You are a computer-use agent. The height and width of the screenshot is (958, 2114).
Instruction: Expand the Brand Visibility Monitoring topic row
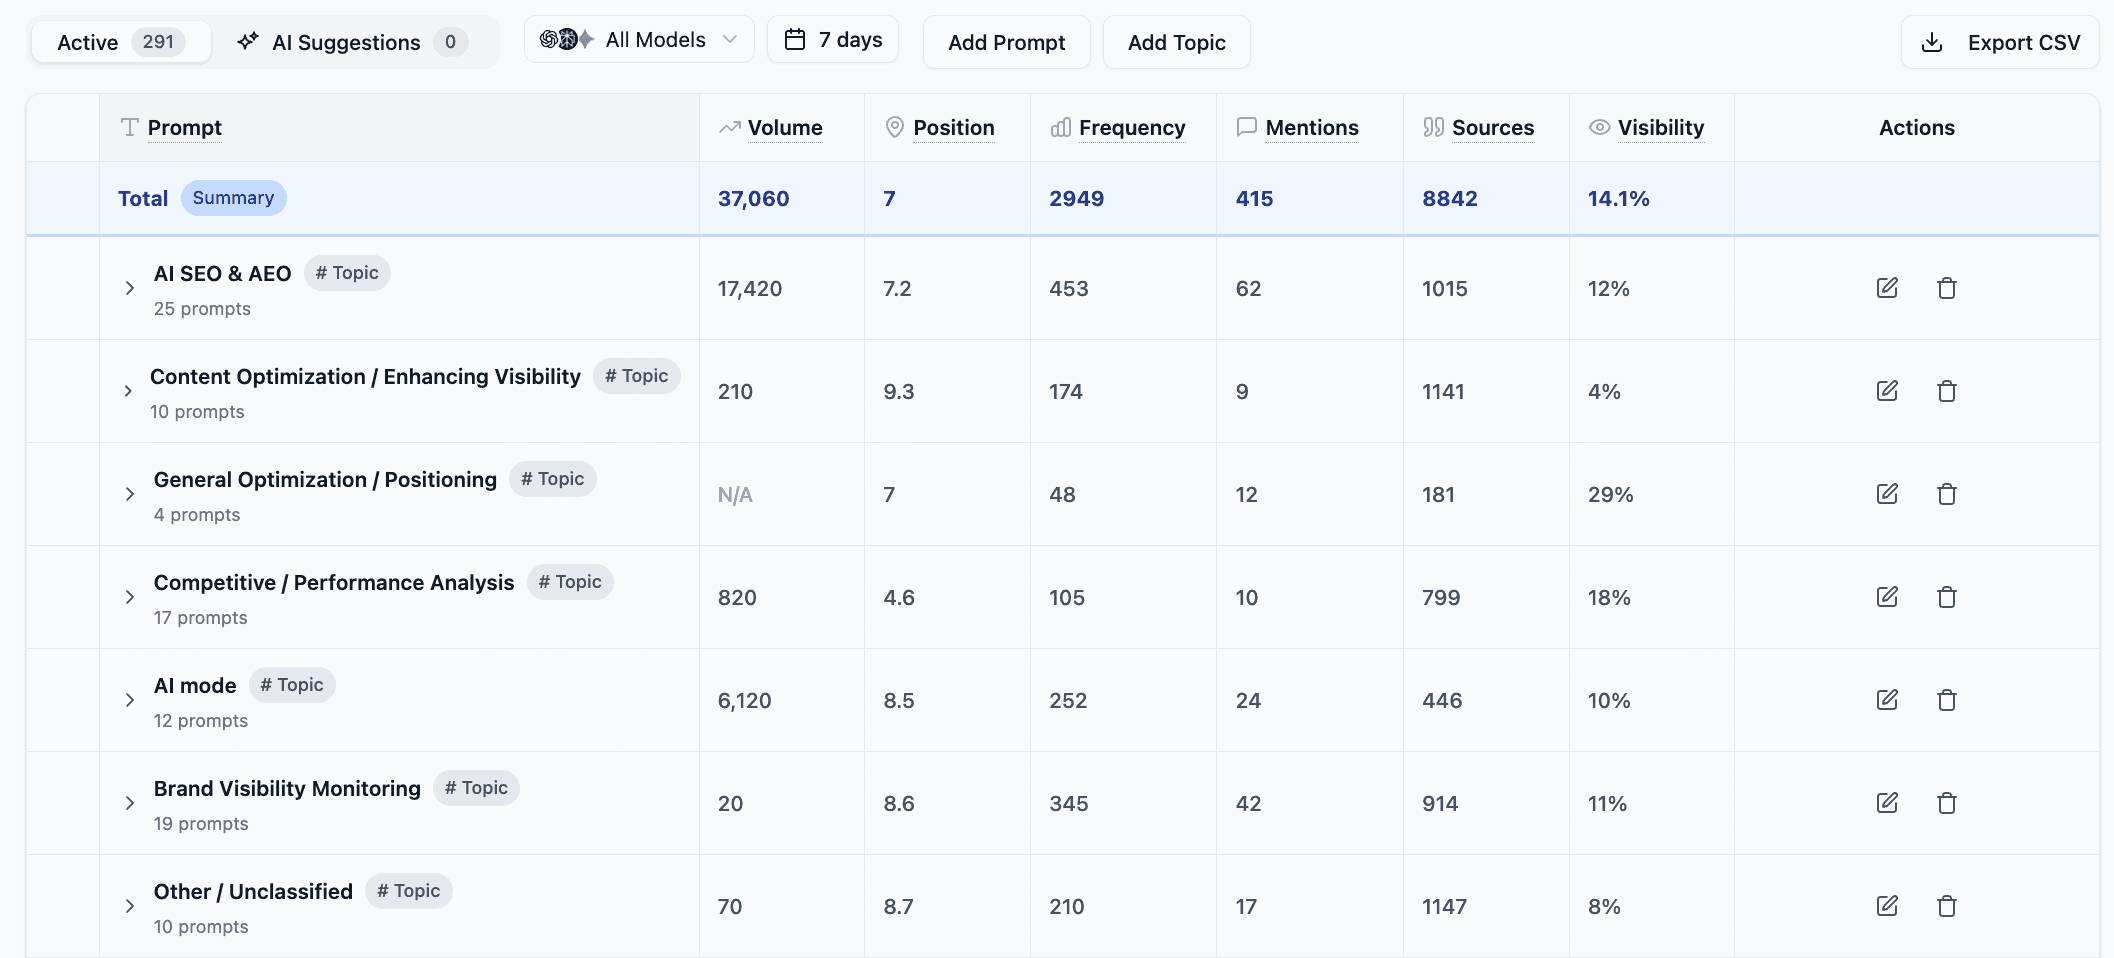pos(129,802)
